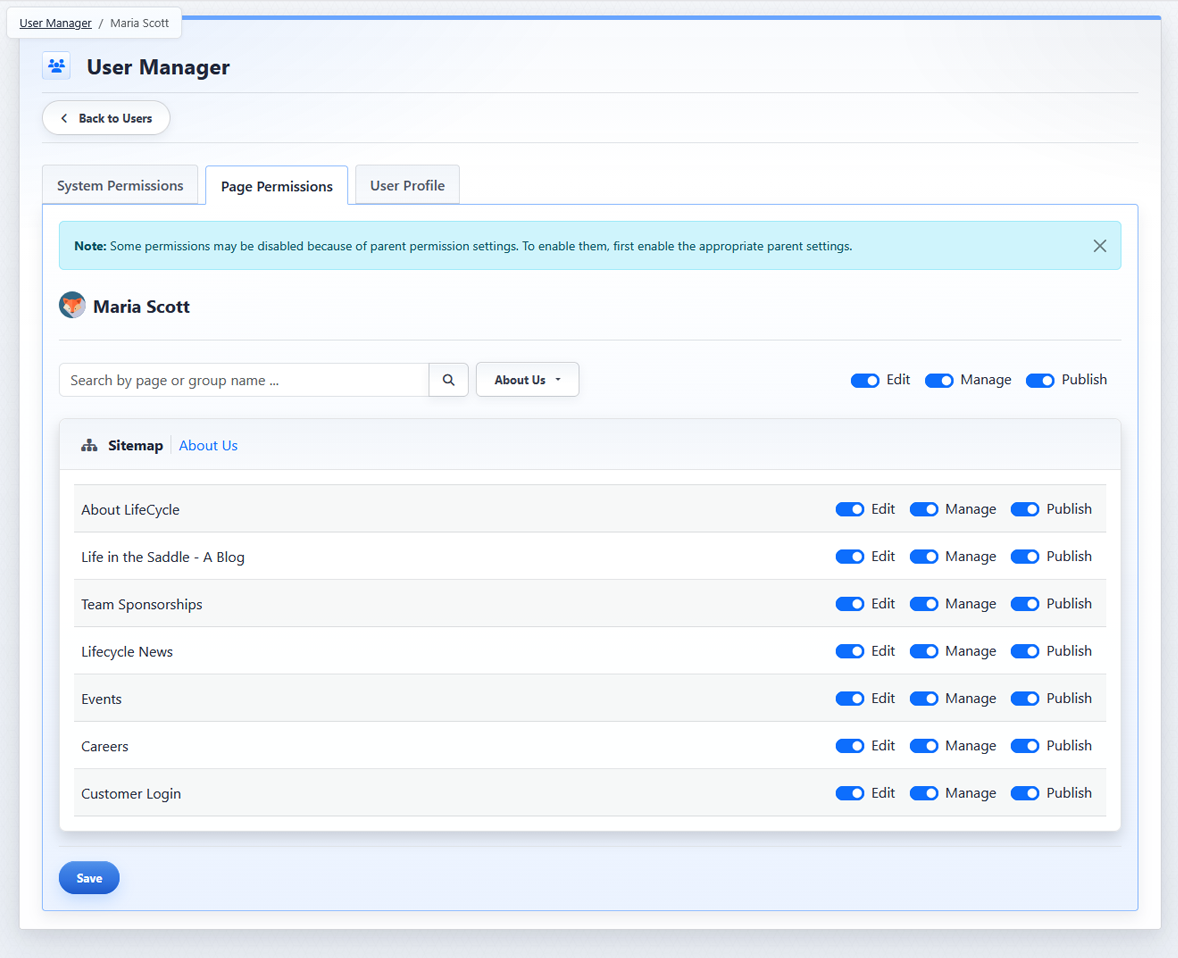Toggle the global Edit switch
1178x958 pixels.
[865, 380]
